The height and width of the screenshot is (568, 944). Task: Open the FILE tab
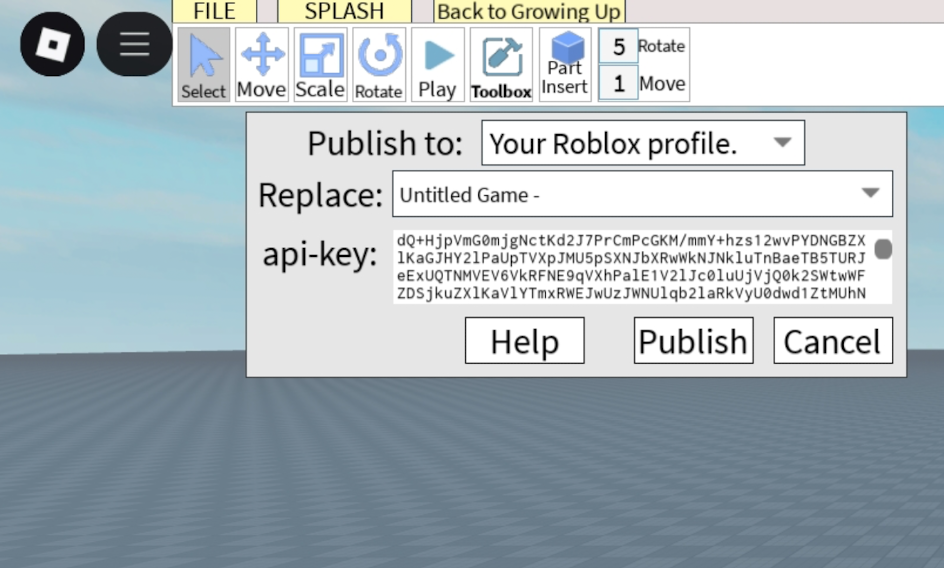tap(214, 12)
